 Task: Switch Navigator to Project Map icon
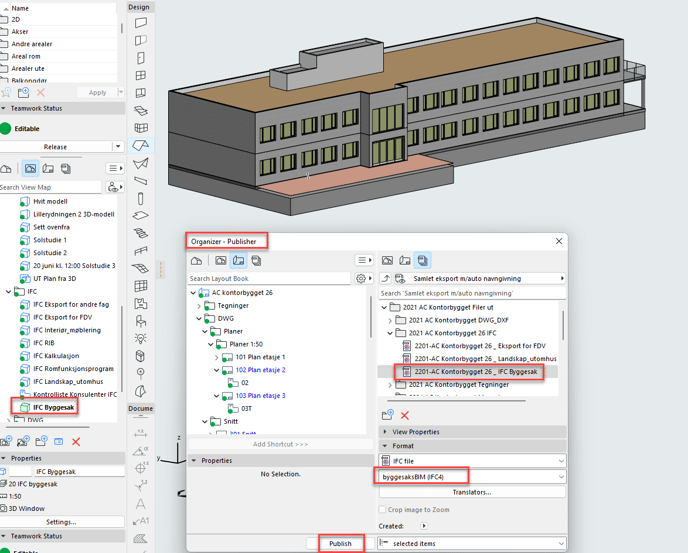click(x=6, y=169)
